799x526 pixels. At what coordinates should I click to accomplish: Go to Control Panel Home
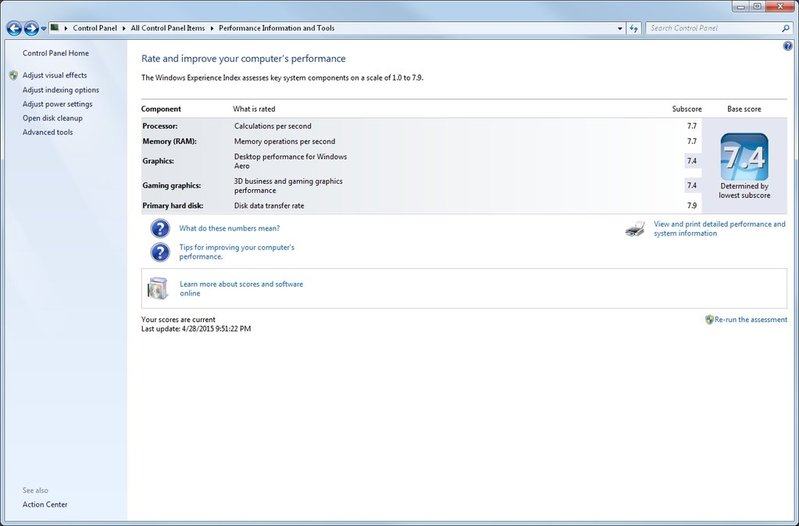(56, 53)
